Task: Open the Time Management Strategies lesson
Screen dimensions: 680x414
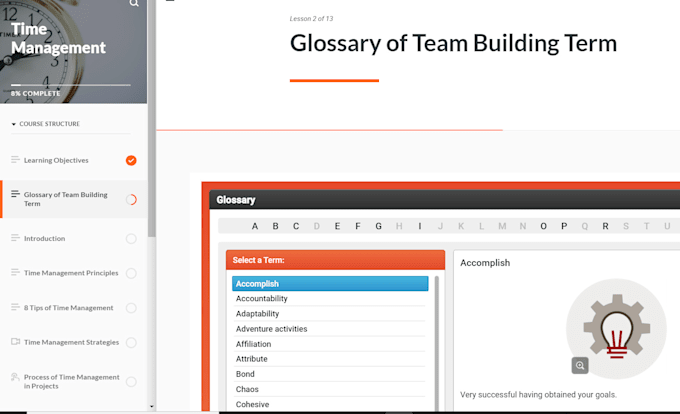Action: pyautogui.click(x=74, y=342)
